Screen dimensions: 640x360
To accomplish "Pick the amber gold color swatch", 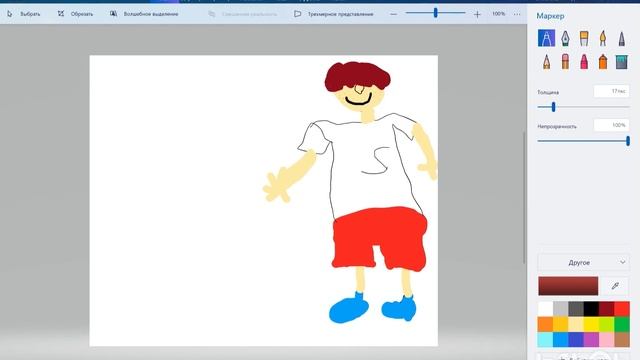I will (x=560, y=324).
